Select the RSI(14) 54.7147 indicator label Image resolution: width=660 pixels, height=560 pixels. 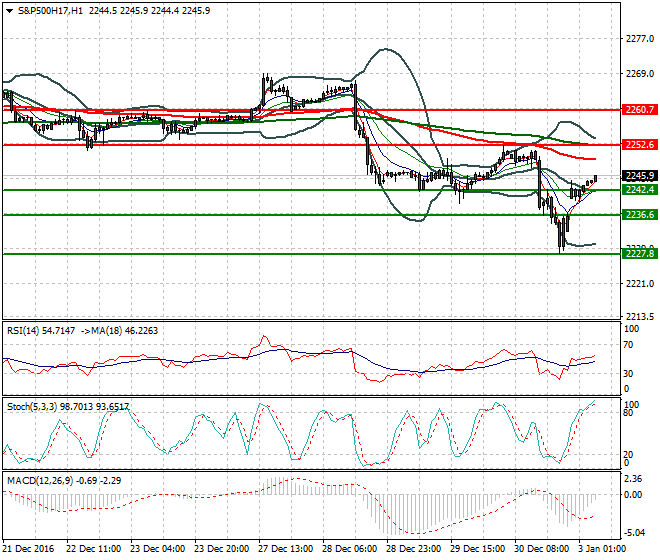point(41,331)
